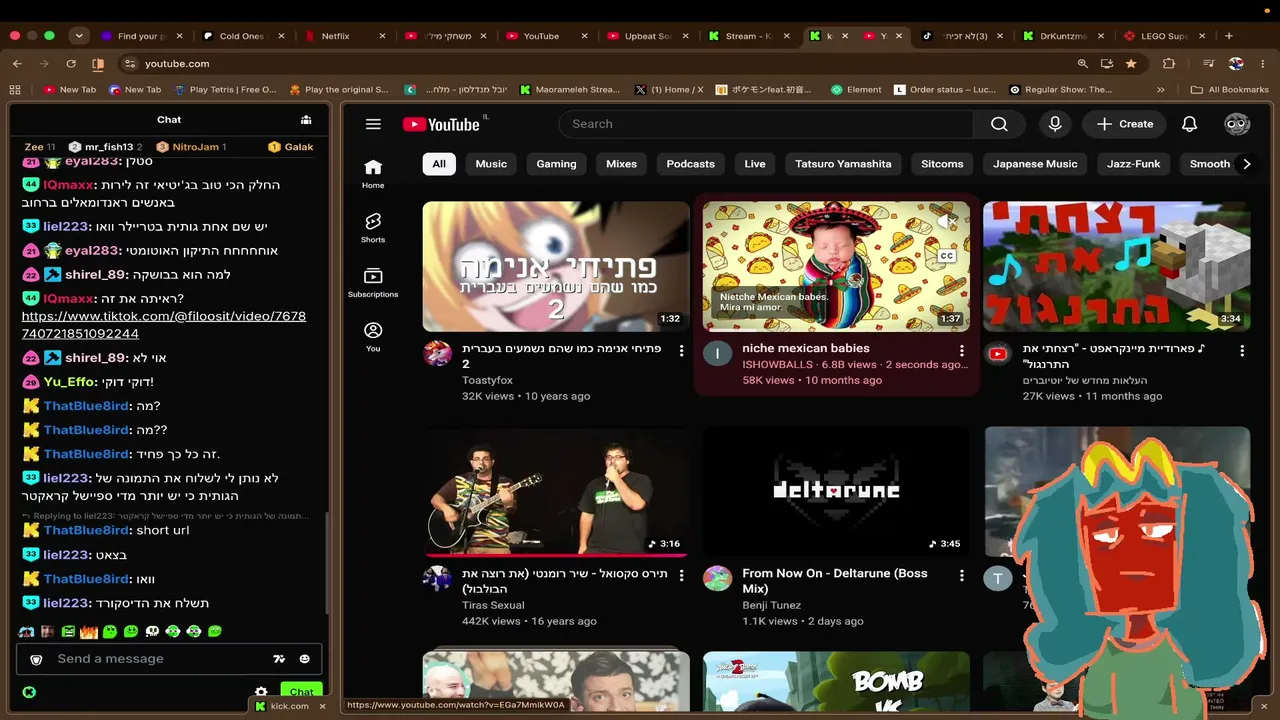Screen dimensions: 1280x720
Task: Open the YouTube account avatar menu
Action: 1237,124
